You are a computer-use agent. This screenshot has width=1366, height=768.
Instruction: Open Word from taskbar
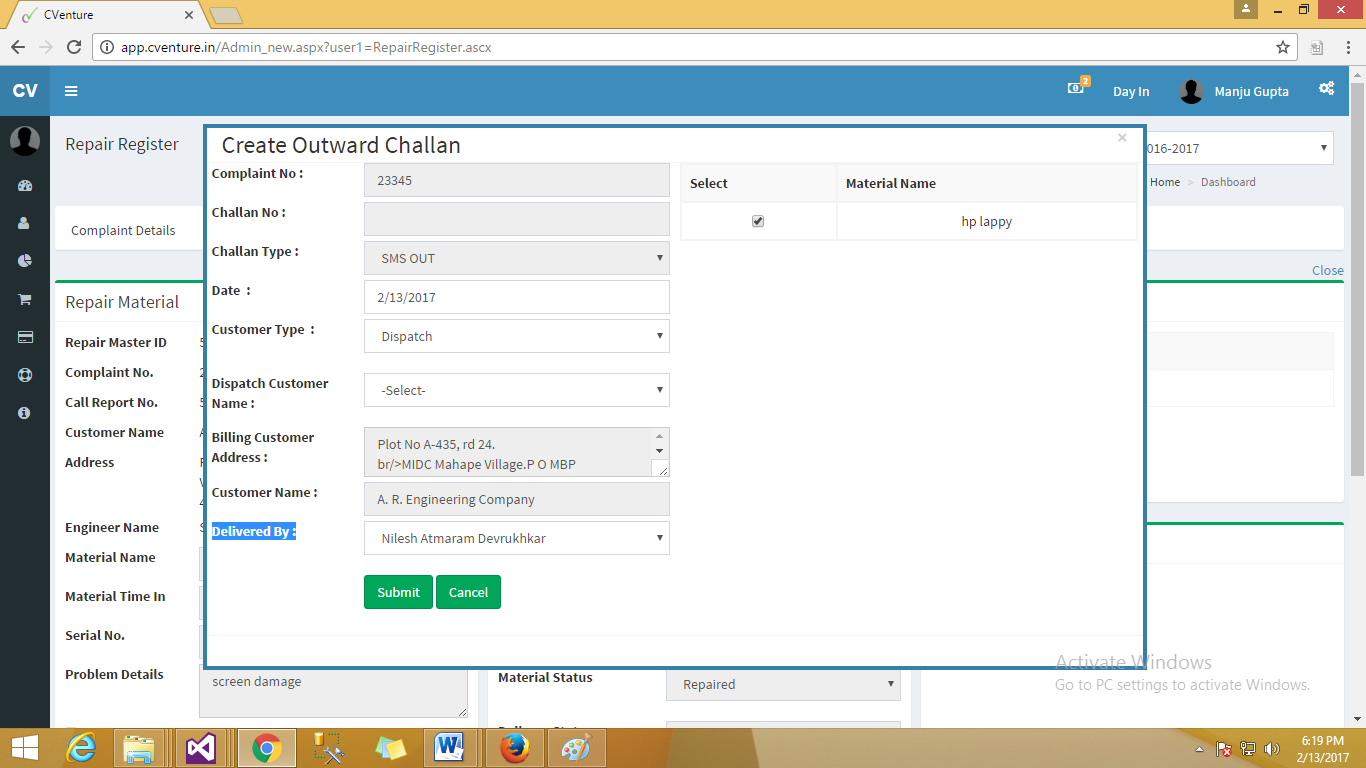pos(450,748)
